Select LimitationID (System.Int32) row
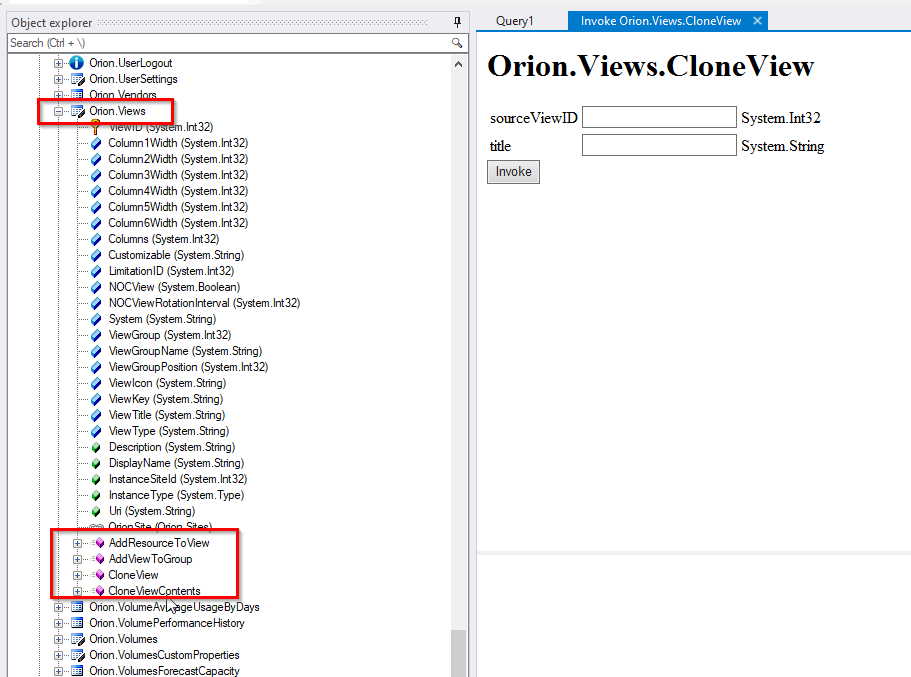Image resolution: width=911 pixels, height=677 pixels. [171, 271]
